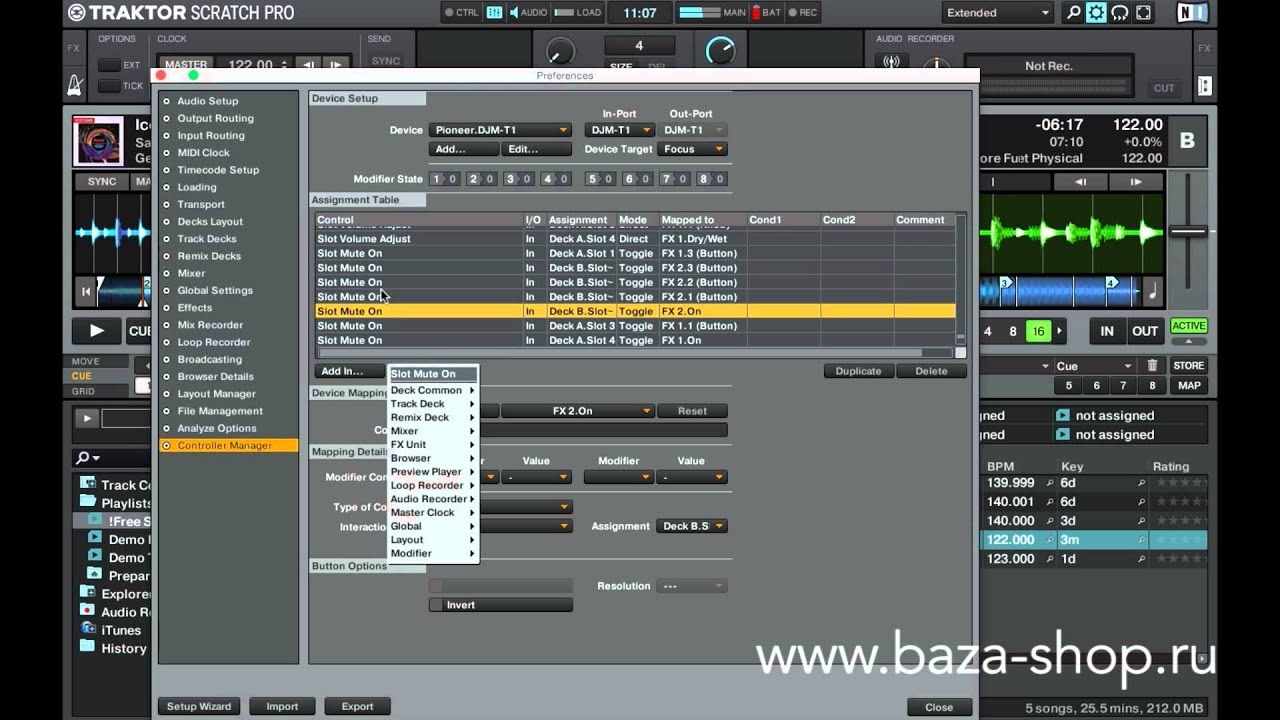This screenshot has height=720, width=1280.
Task: Open the In-Port DJM-T1 dropdown
Action: pyautogui.click(x=619, y=130)
